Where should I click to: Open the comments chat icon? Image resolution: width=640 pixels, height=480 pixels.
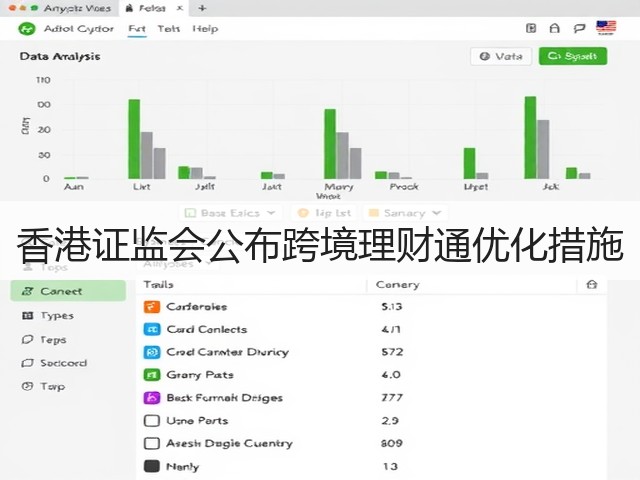click(x=579, y=28)
